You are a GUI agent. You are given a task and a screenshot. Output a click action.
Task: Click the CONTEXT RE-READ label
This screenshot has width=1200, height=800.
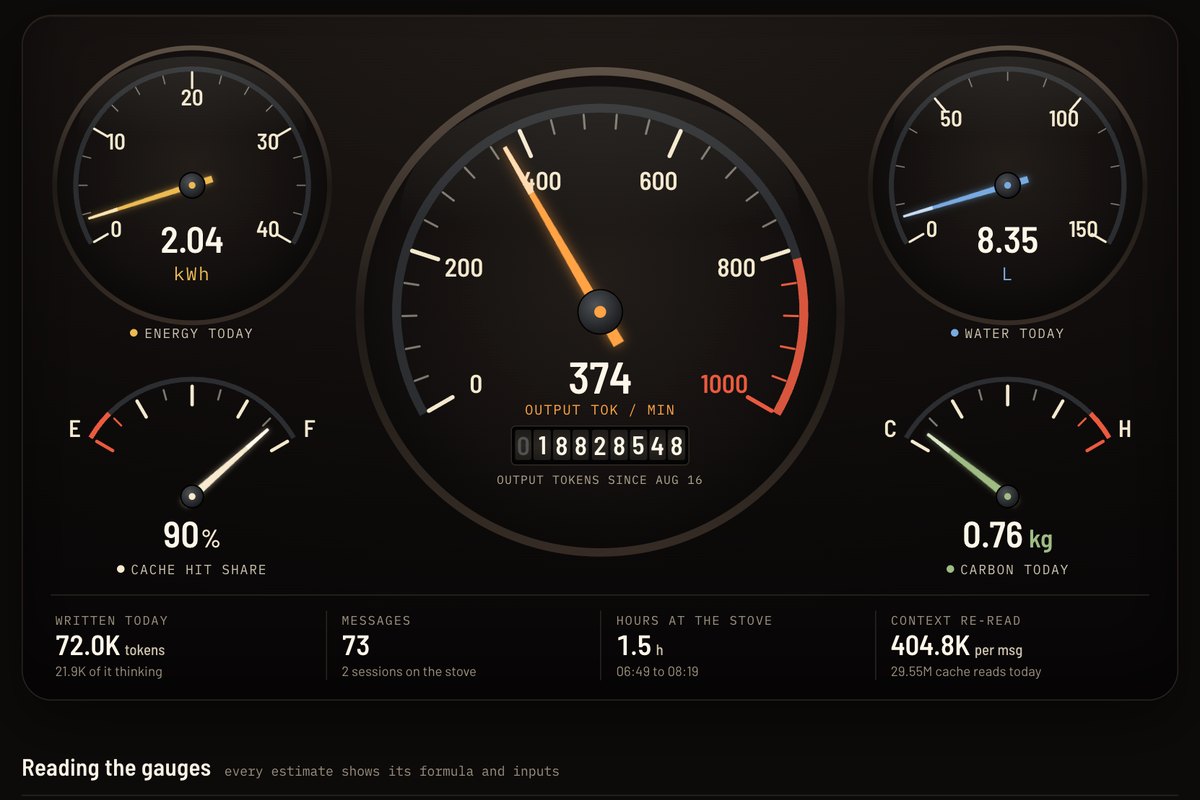tap(956, 620)
